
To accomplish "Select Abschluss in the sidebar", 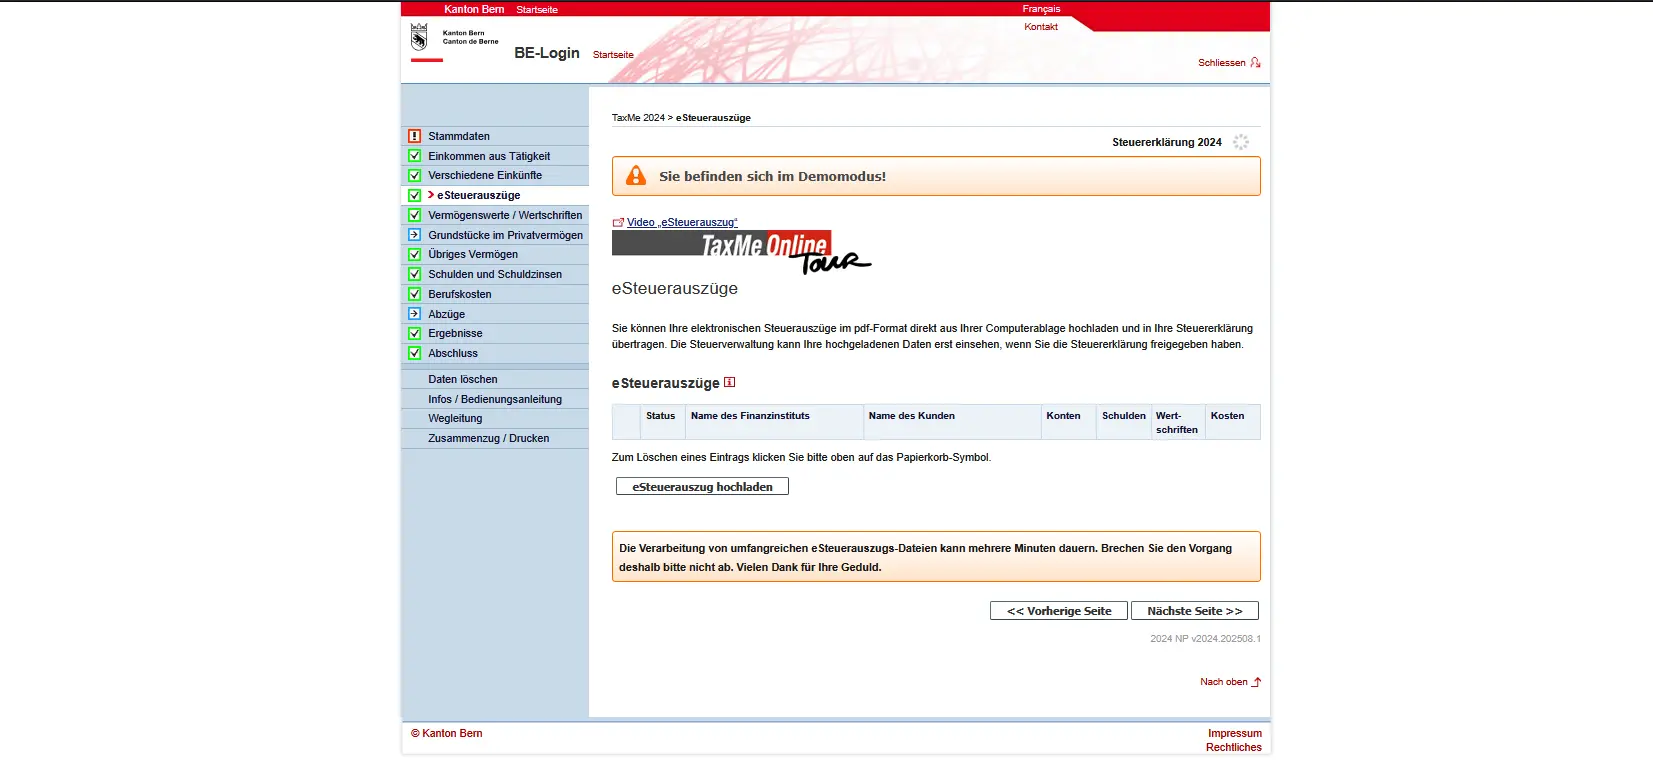I will point(453,353).
